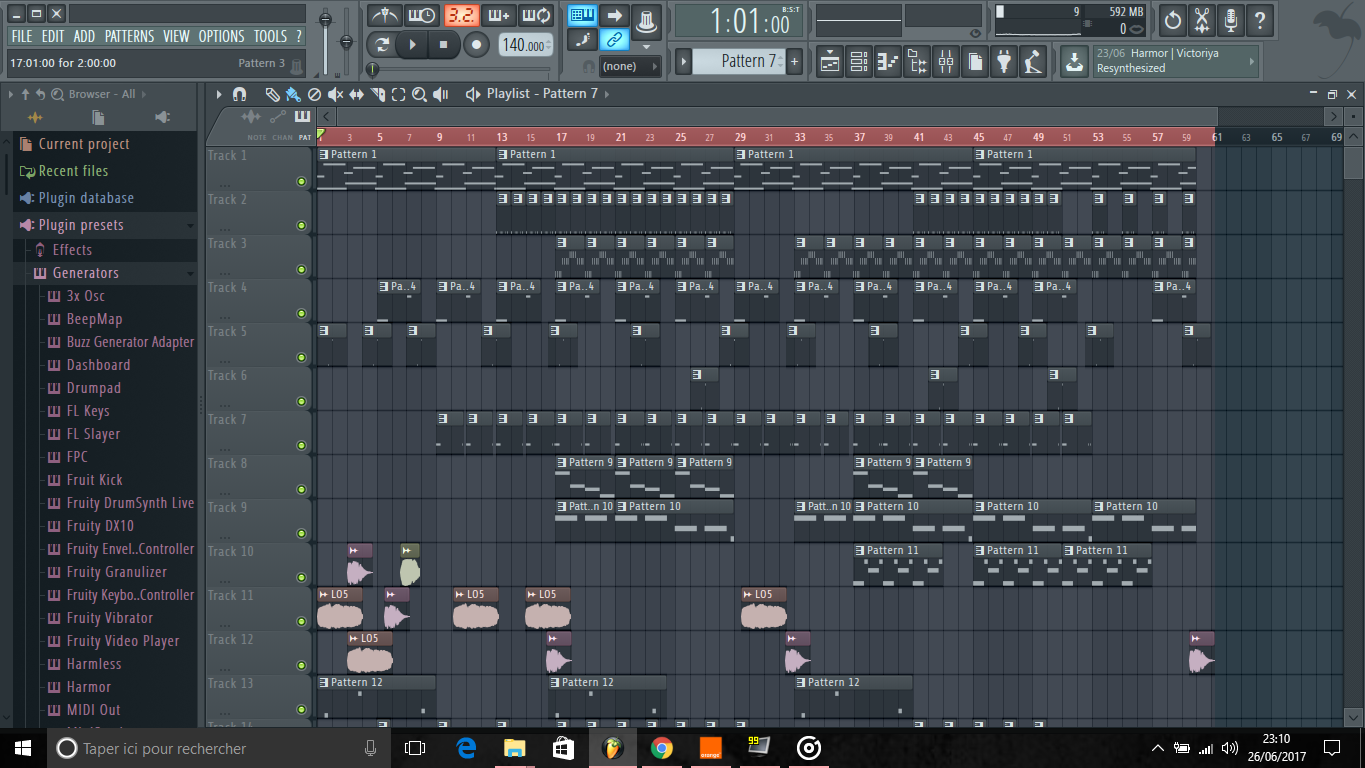Click the undo history circular arrow icon
The image size is (1365, 768).
[1172, 19]
